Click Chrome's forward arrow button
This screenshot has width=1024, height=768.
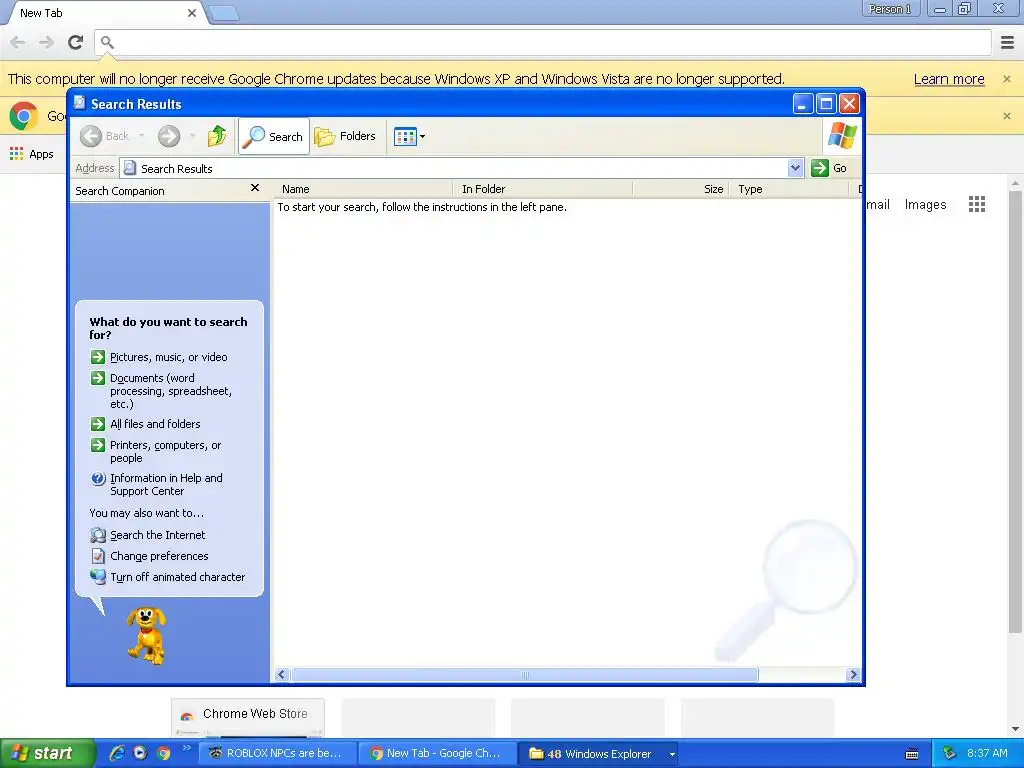[46, 42]
